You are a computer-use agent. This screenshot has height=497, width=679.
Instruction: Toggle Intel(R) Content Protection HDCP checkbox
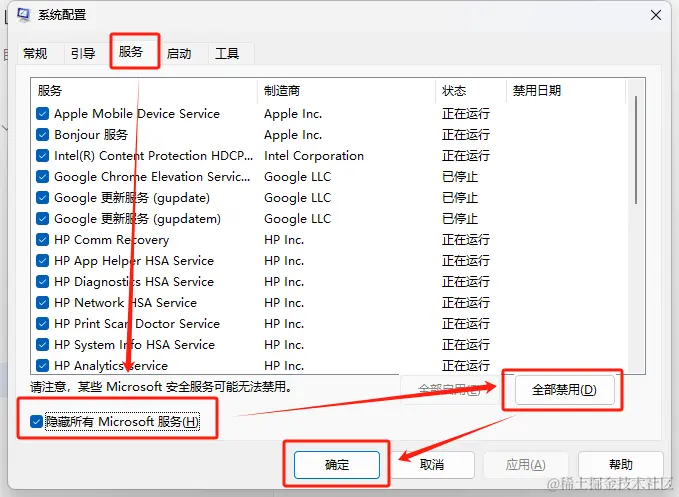pyautogui.click(x=42, y=155)
